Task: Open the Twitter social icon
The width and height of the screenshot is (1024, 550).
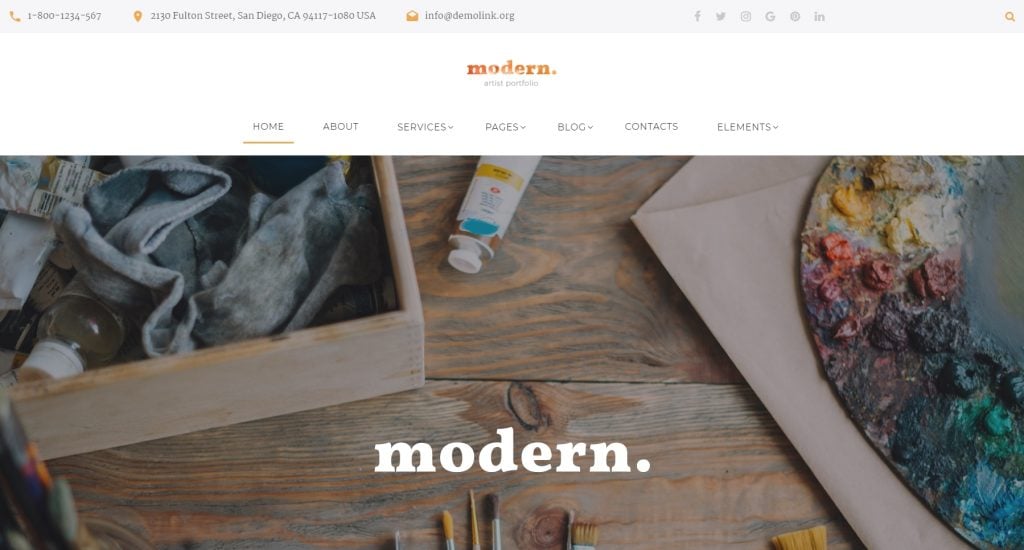Action: tap(720, 16)
